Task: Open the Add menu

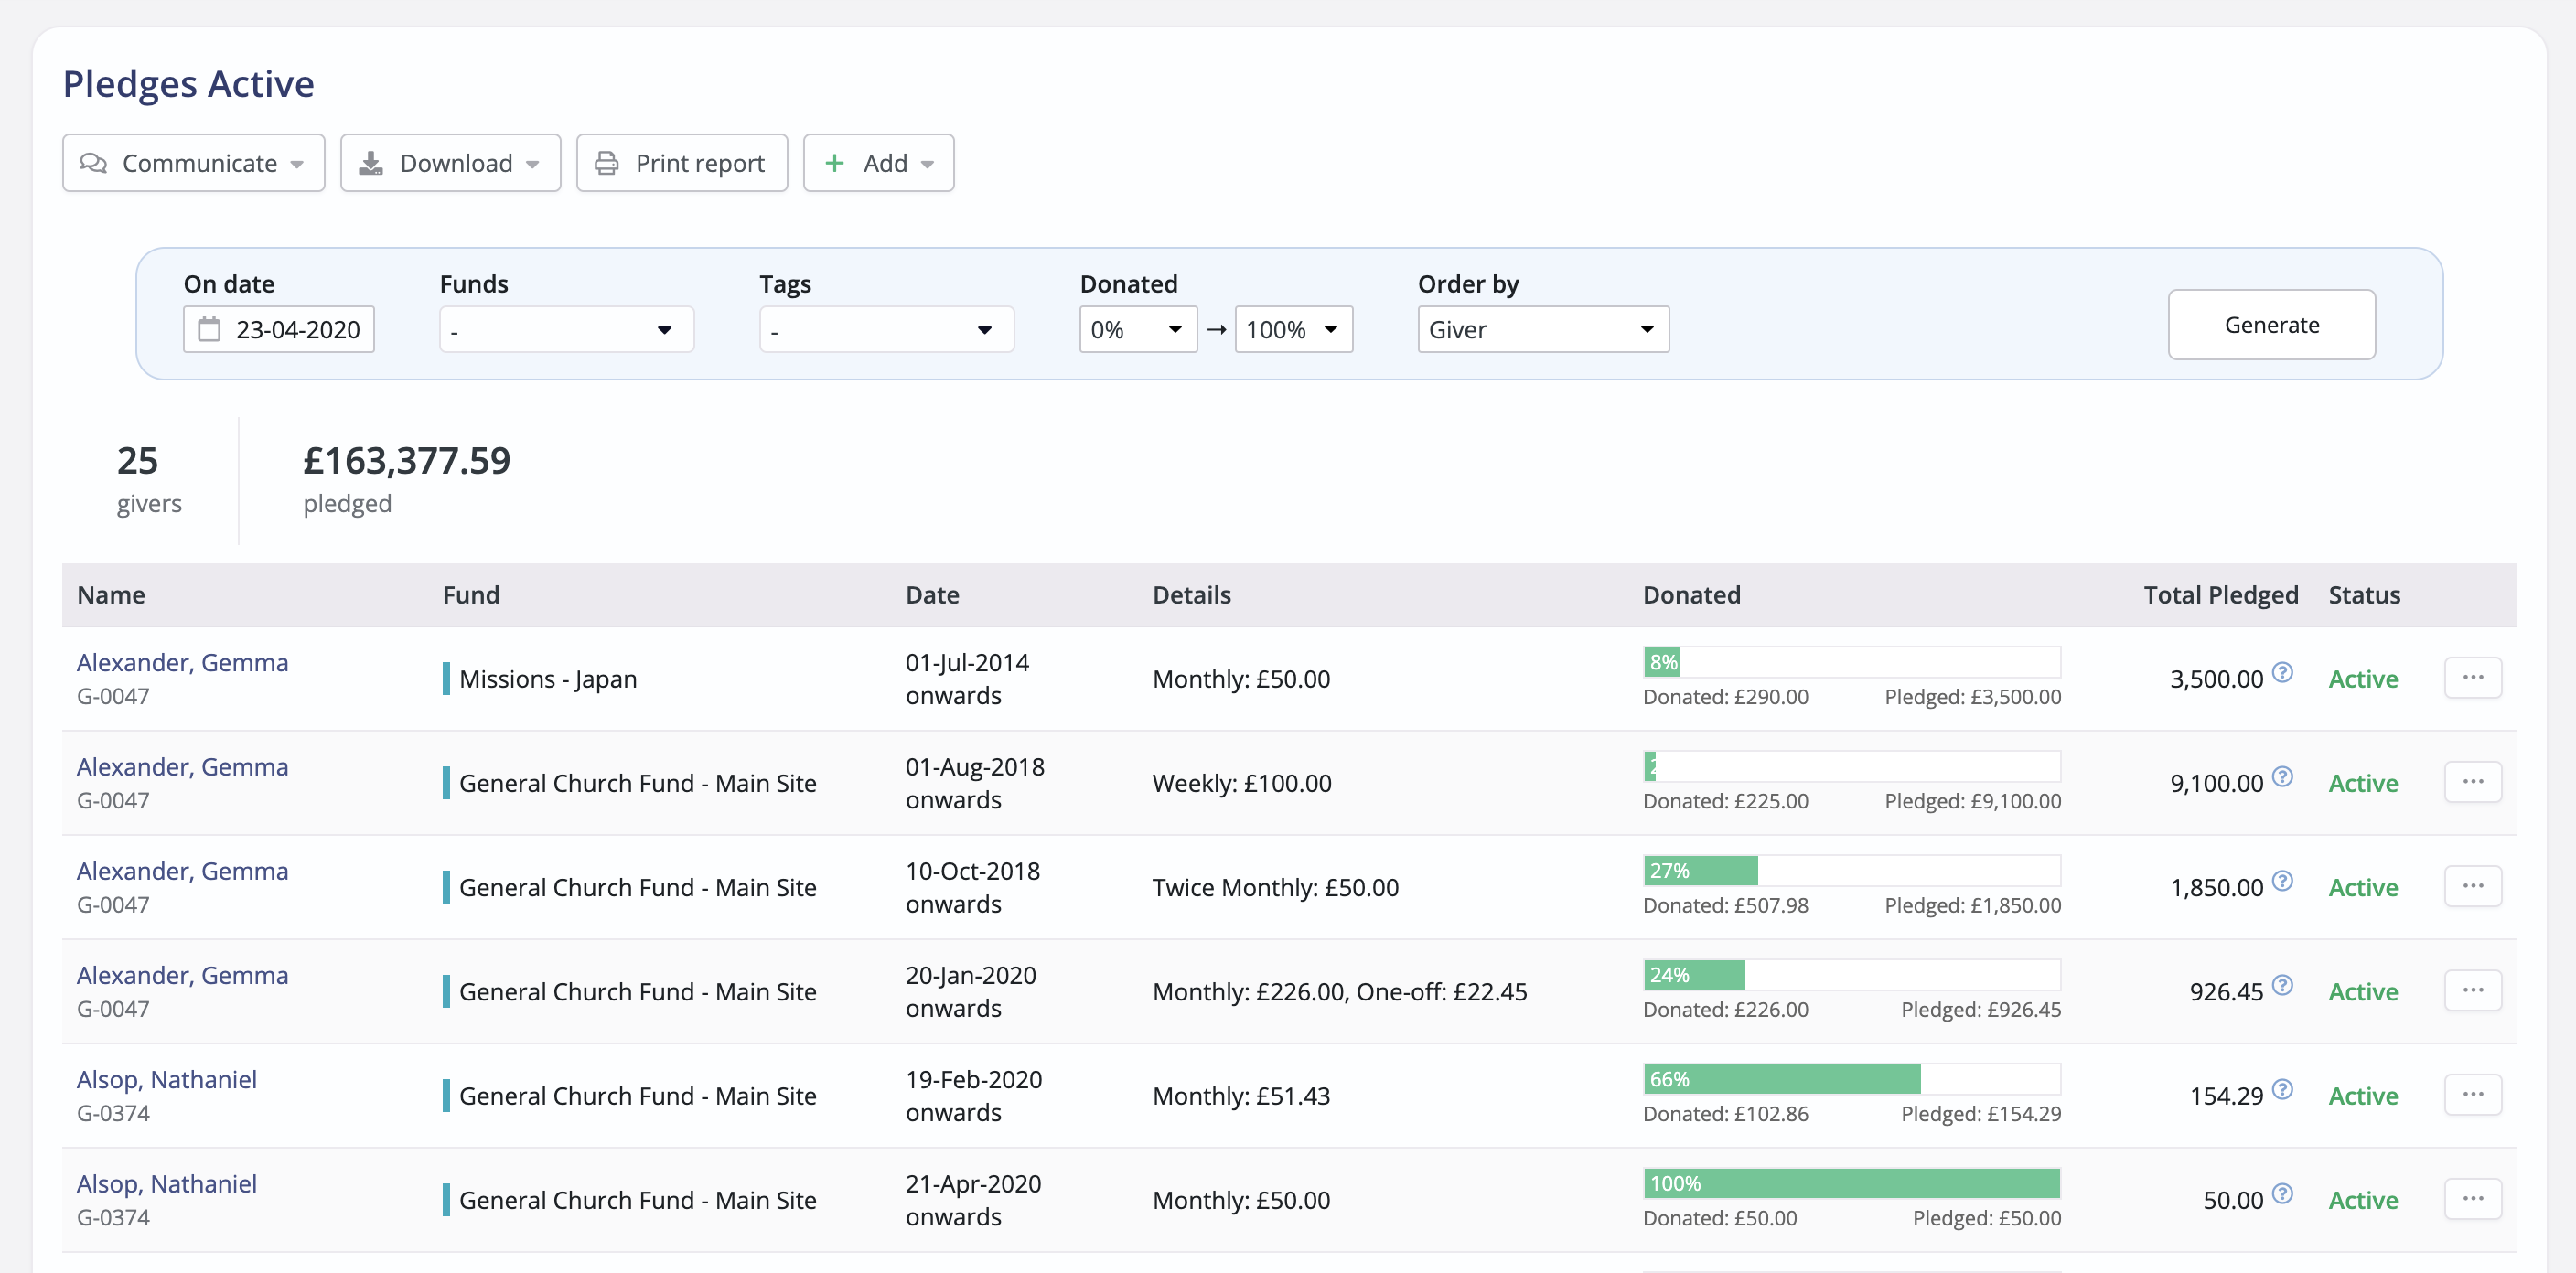Action: pyautogui.click(x=878, y=162)
